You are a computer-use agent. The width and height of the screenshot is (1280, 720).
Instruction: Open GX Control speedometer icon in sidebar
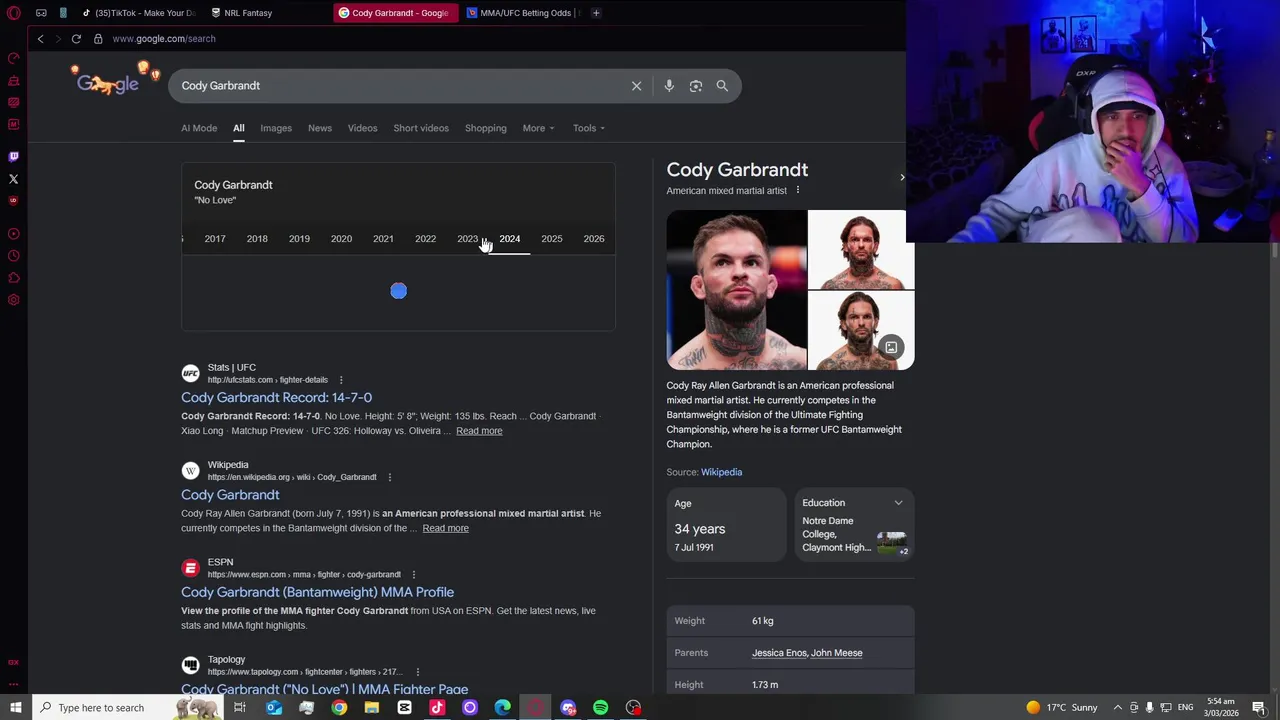coord(14,58)
